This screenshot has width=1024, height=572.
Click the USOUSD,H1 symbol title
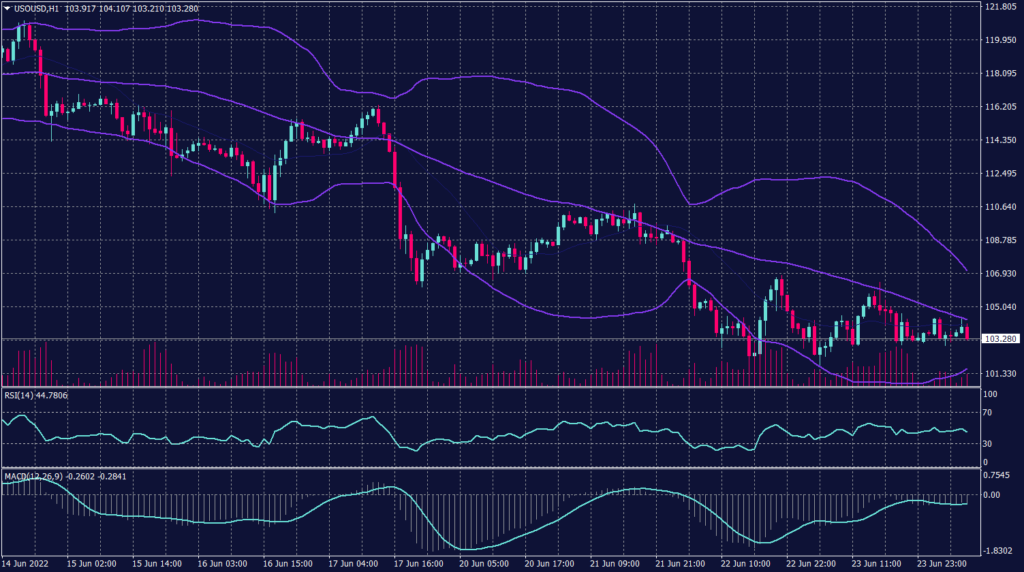coord(36,9)
